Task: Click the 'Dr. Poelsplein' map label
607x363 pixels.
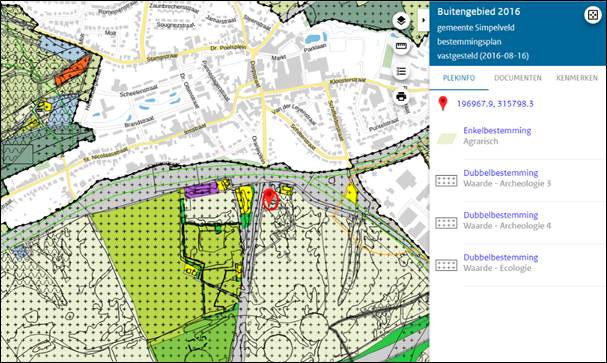Action: coord(228,48)
